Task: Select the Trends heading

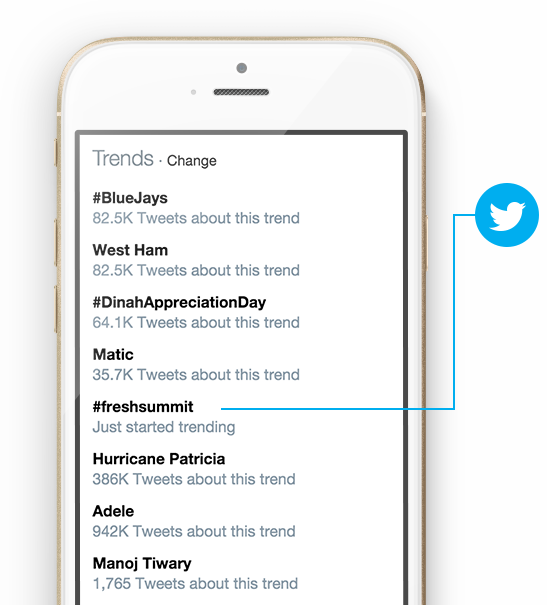Action: pos(123,159)
